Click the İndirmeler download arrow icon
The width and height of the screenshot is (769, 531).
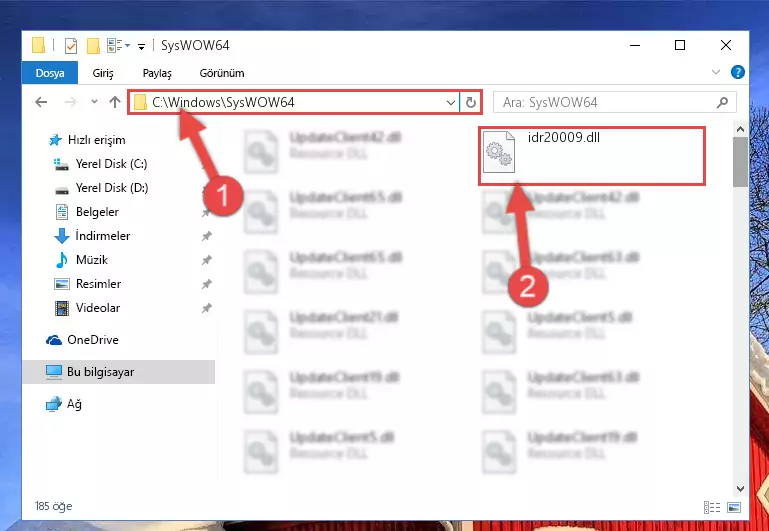[x=61, y=236]
